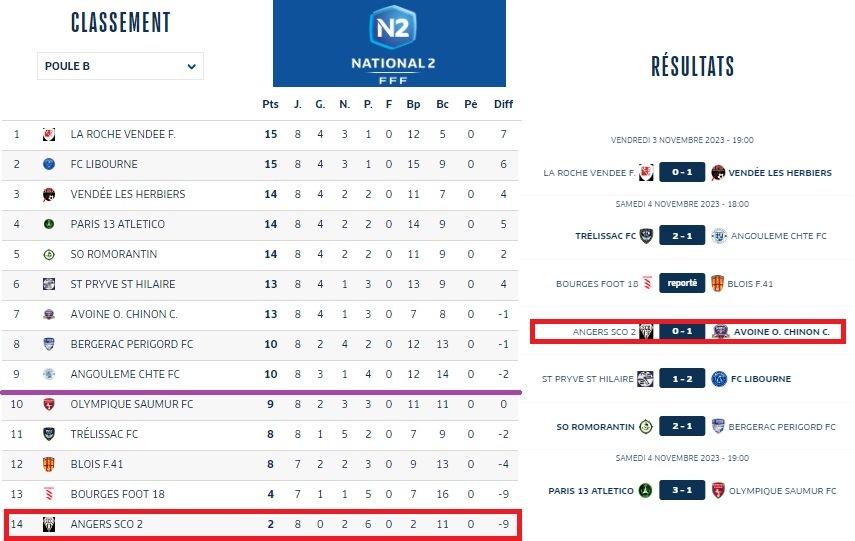
Task: Click the 0 - 1 score for La Roche match
Action: pos(682,173)
